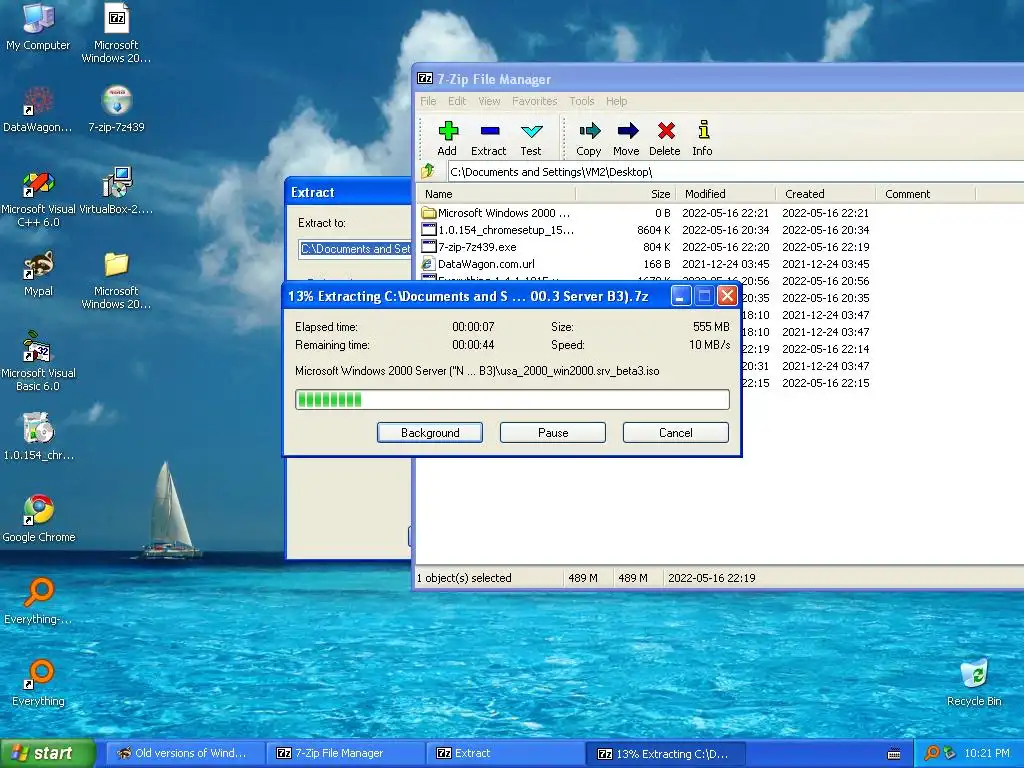
Task: Click the Move toolbar icon in 7-Zip
Action: pyautogui.click(x=626, y=138)
